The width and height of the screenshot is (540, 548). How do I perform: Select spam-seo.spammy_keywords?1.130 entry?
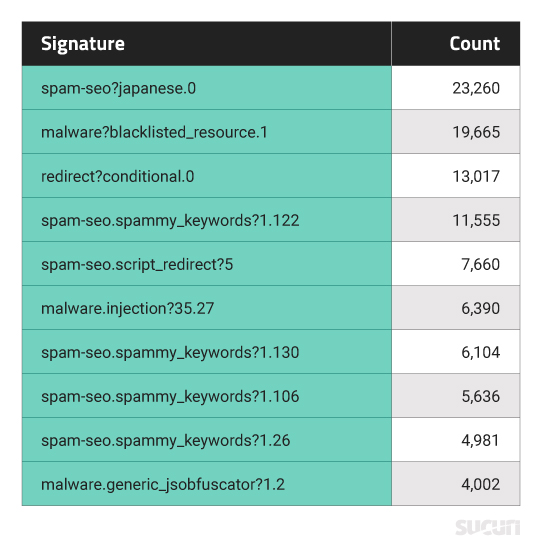click(x=271, y=352)
